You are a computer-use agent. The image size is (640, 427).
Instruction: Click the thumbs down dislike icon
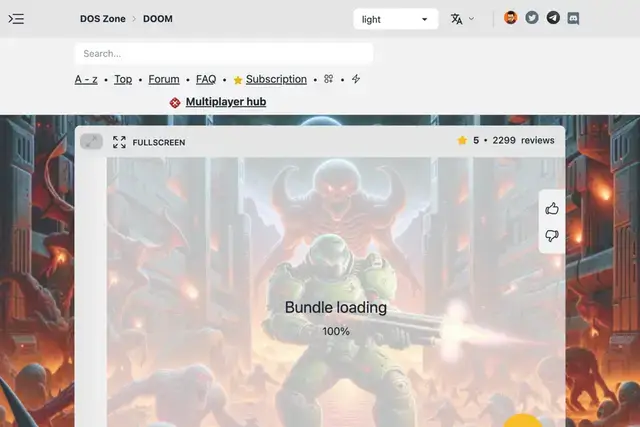click(x=552, y=236)
